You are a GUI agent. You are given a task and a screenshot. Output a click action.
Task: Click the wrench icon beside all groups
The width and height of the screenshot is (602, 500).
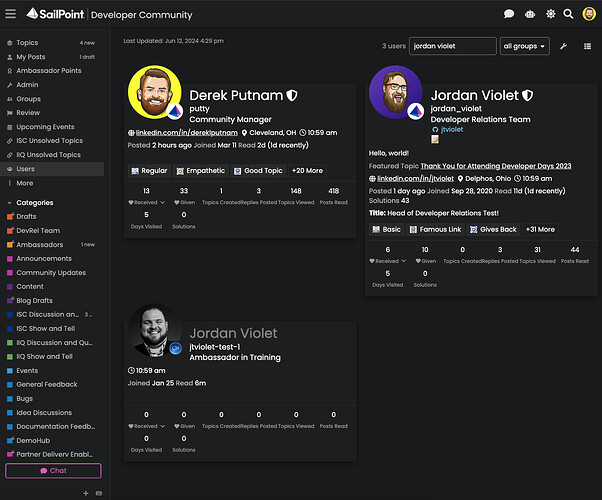[x=563, y=46]
